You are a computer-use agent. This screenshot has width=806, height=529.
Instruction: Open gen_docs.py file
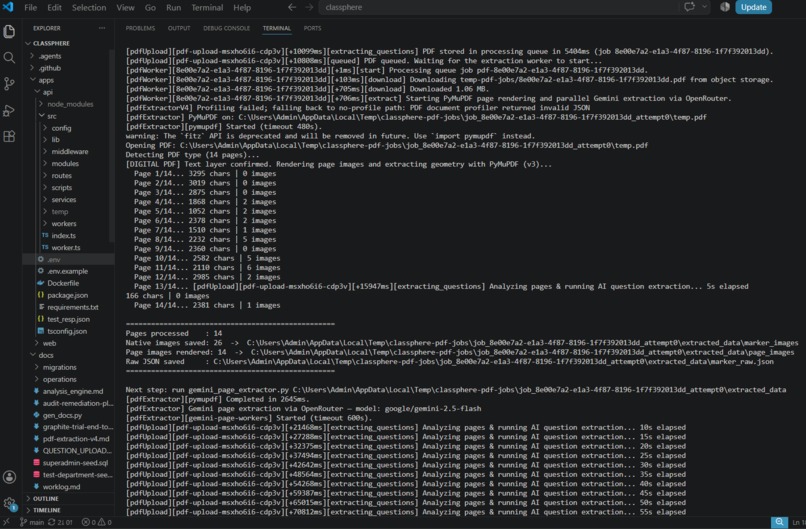[x=62, y=415]
